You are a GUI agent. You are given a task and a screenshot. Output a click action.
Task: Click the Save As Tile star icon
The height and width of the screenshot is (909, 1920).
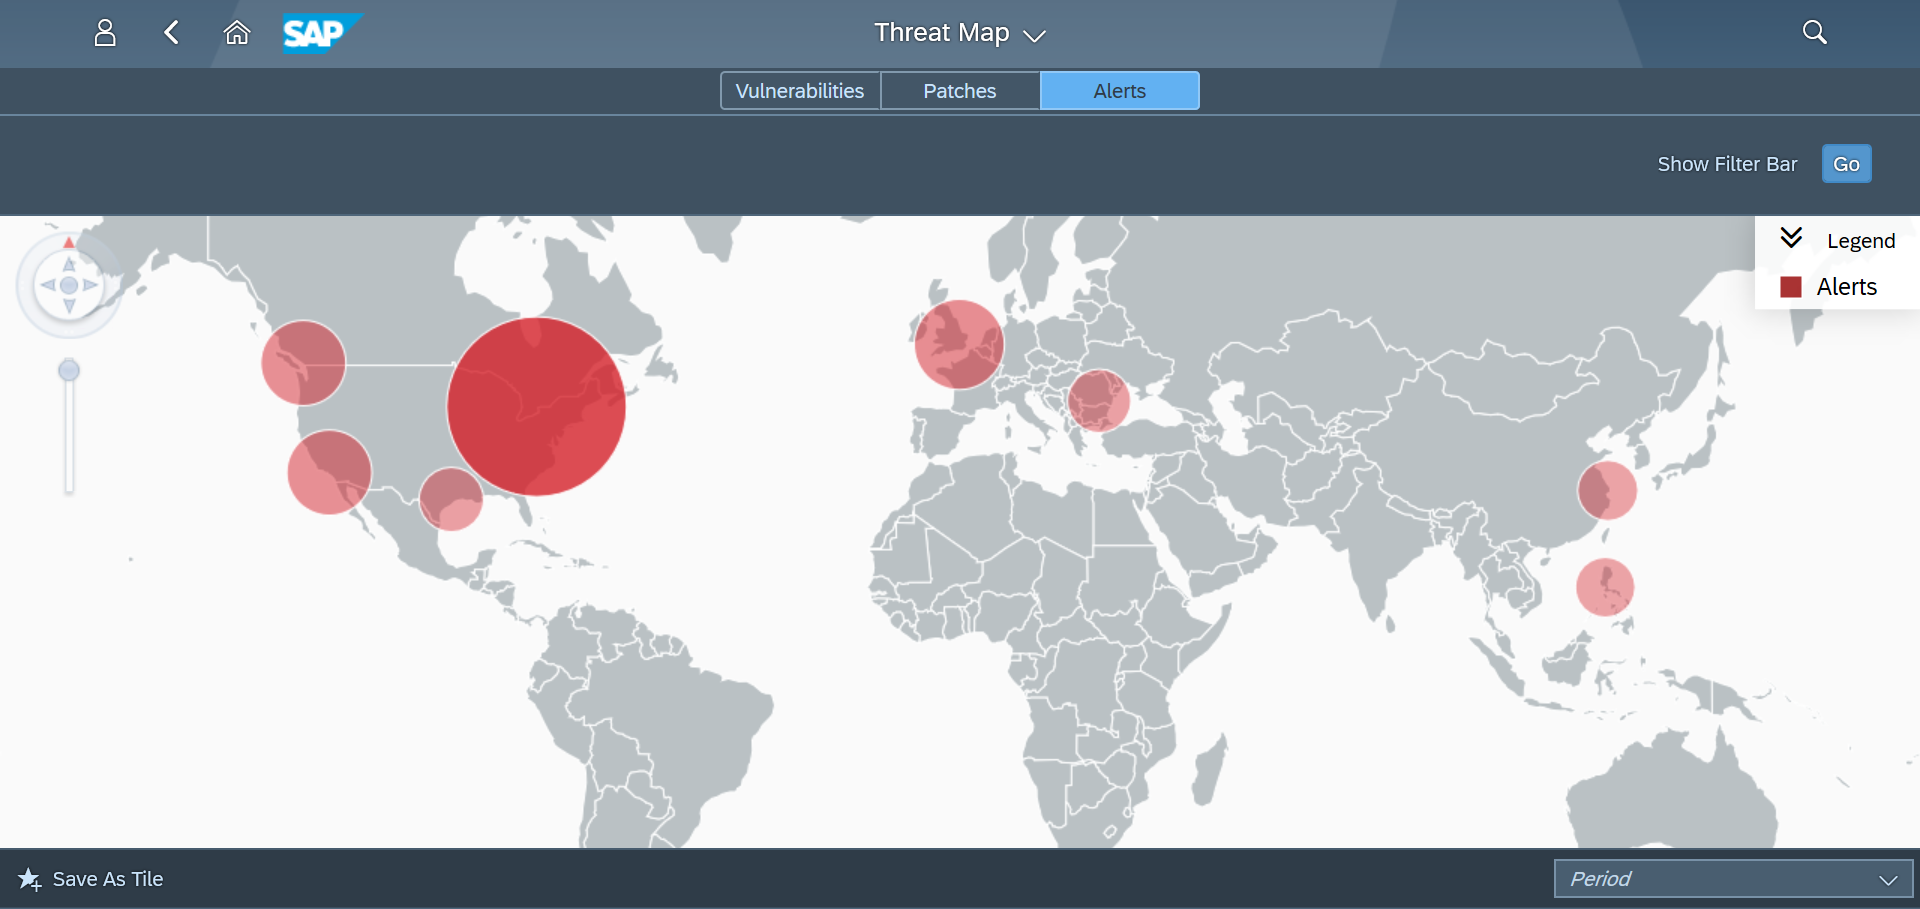pyautogui.click(x=29, y=879)
